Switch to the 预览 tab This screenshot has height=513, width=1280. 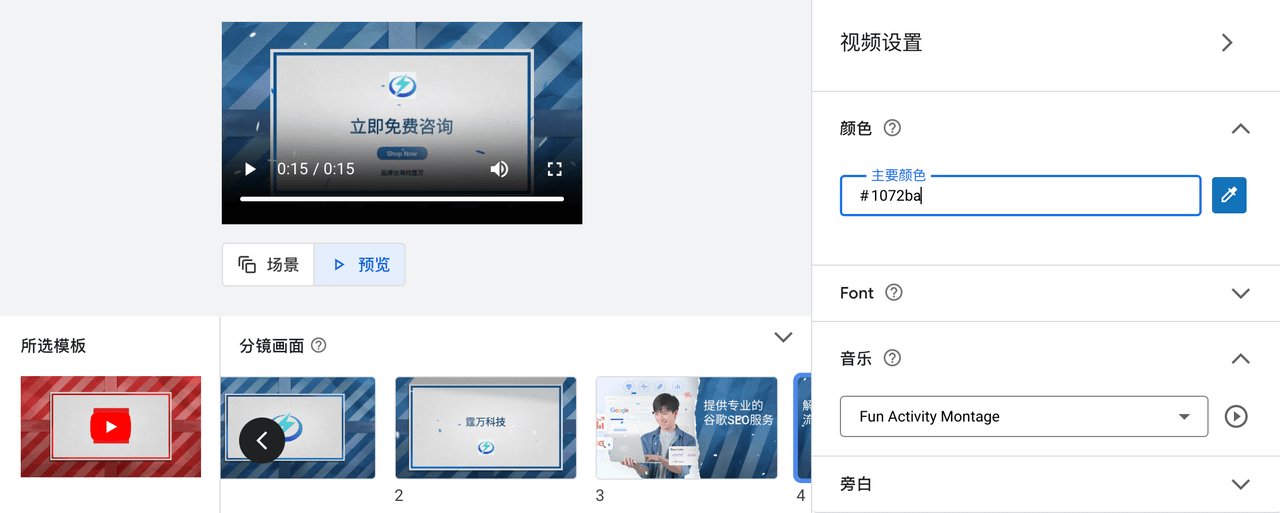(360, 265)
